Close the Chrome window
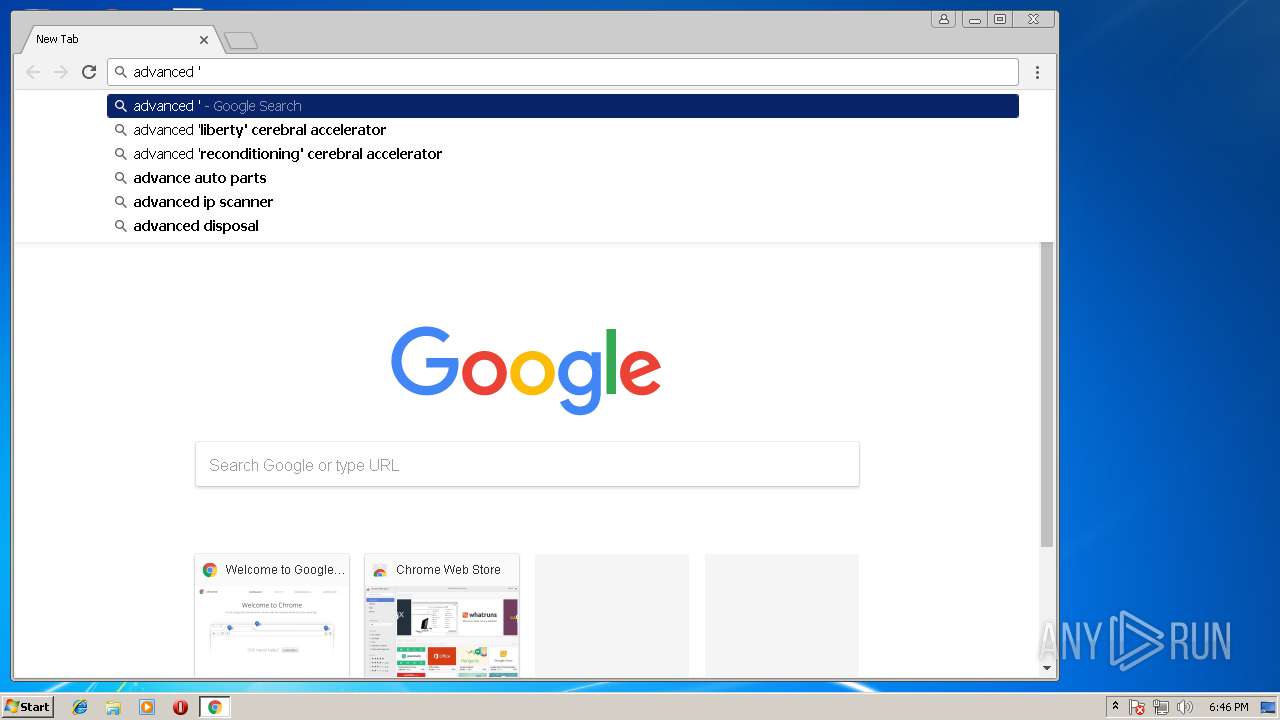Viewport: 1280px width, 720px height. coord(1034,19)
